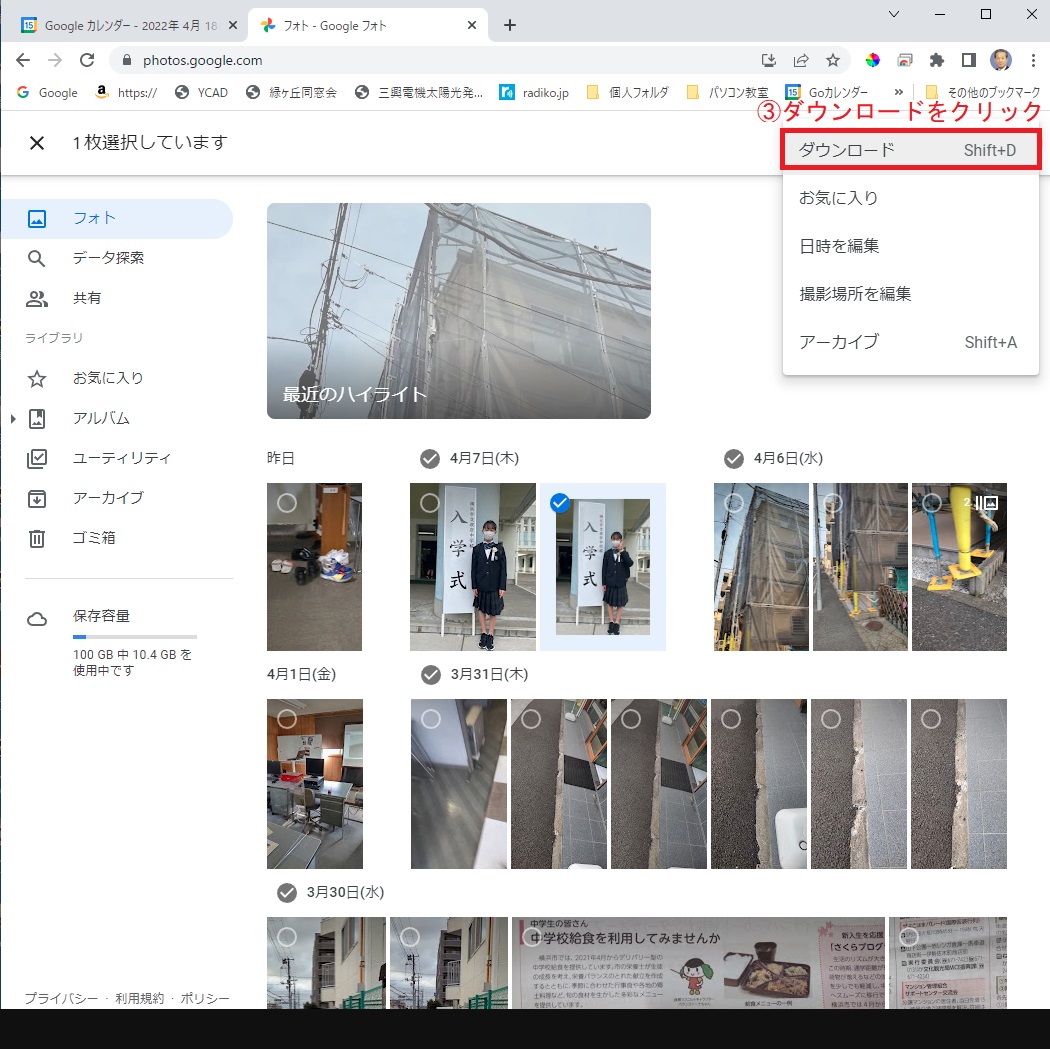Open the プライバシー link
This screenshot has height=1049, width=1050.
tap(61, 999)
